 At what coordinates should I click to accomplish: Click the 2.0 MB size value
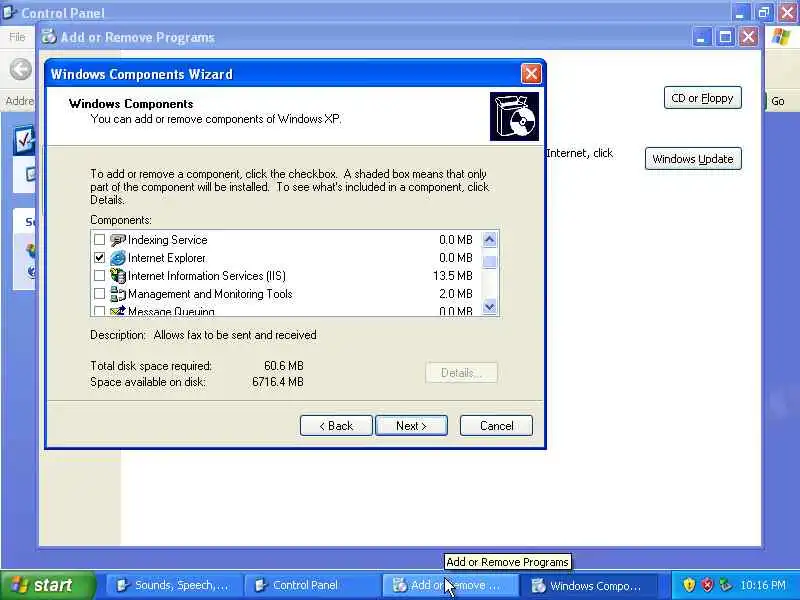456,294
